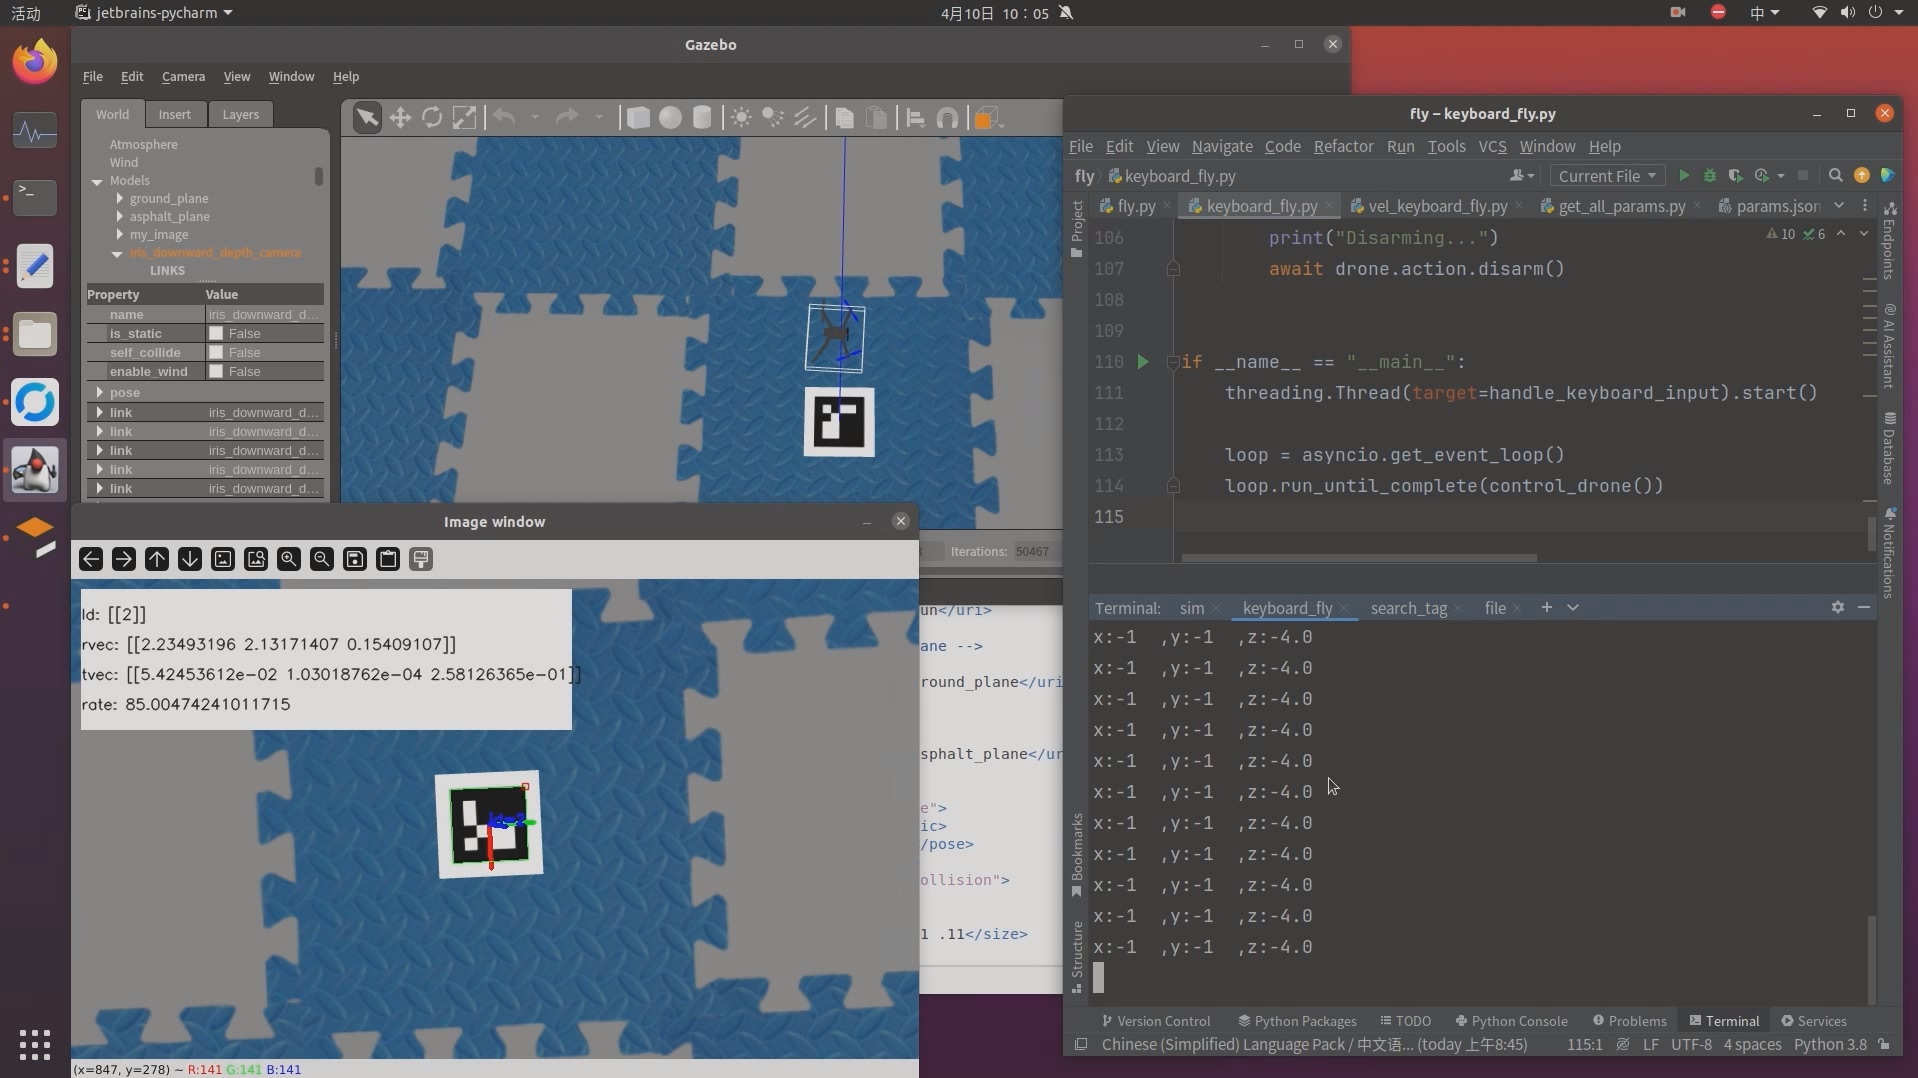Zoom in using the Image window magnifier
This screenshot has width=1918, height=1078.
point(289,559)
